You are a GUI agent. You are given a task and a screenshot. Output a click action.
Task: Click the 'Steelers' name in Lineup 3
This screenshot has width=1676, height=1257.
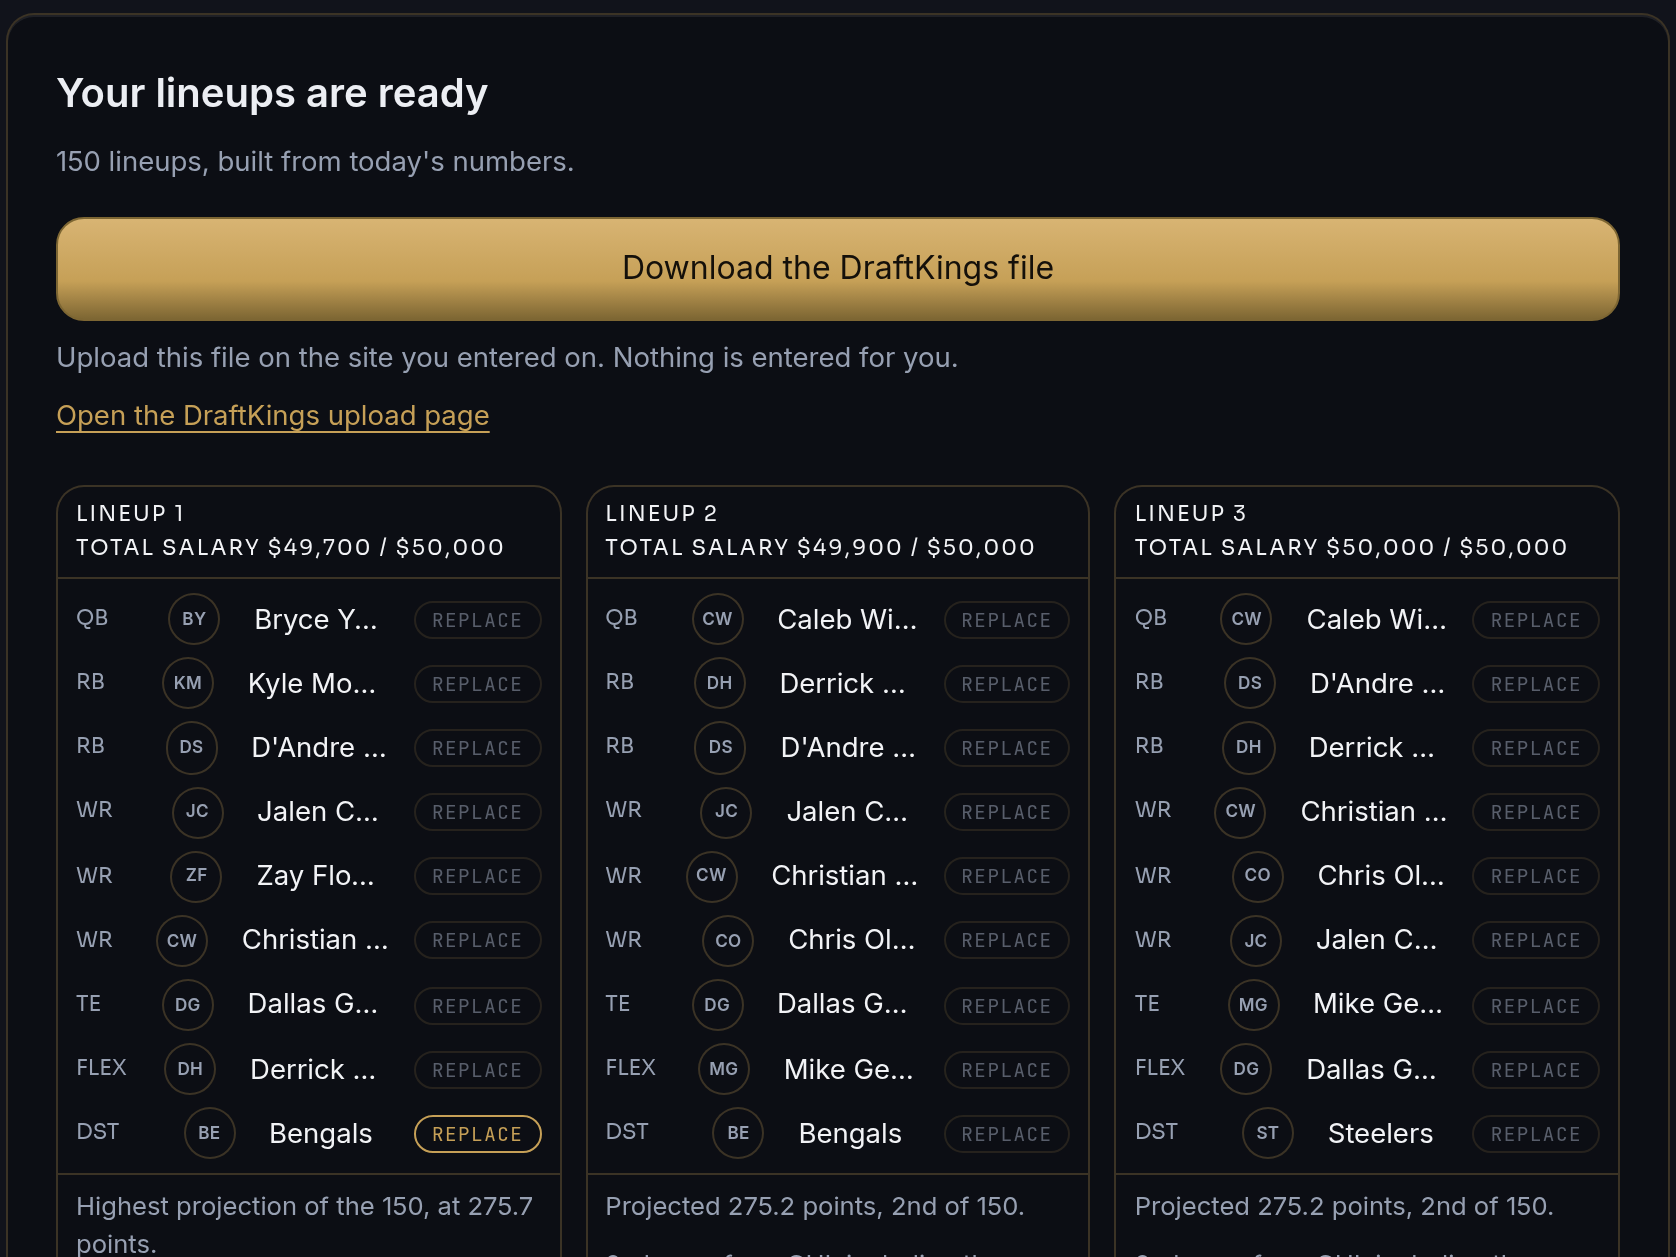click(1380, 1133)
